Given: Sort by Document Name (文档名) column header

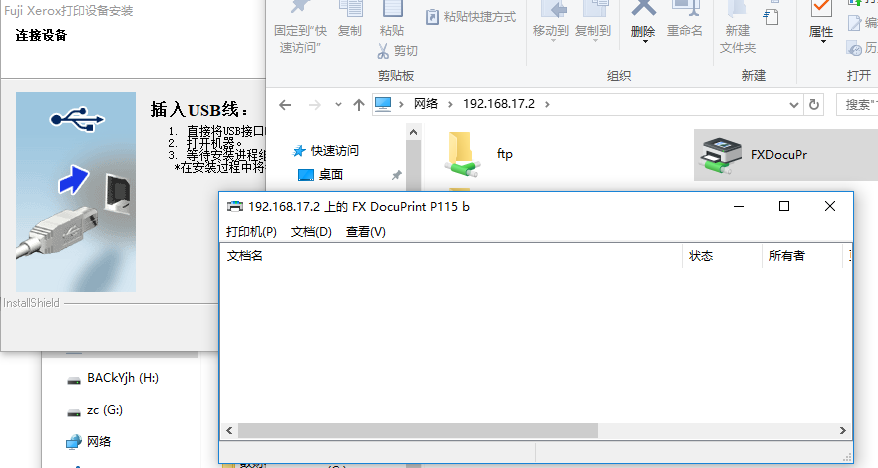Looking at the screenshot, I should 245,256.
